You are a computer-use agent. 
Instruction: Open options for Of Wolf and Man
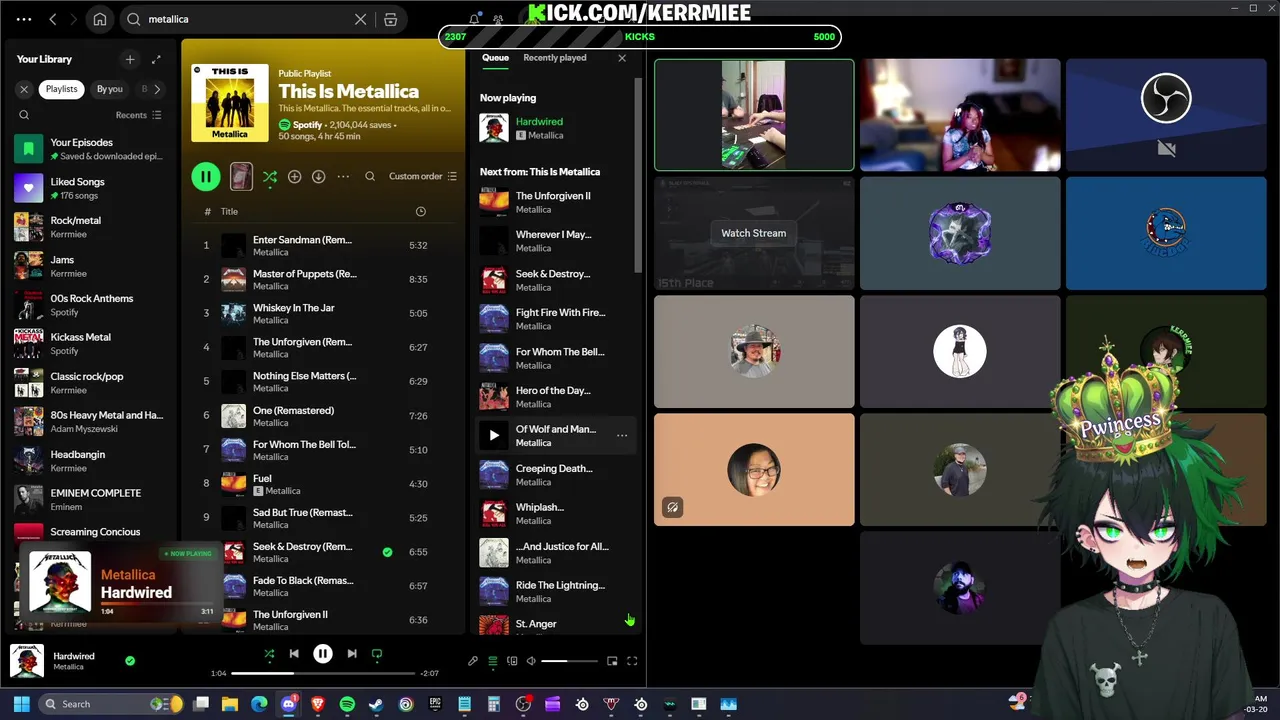pyautogui.click(x=622, y=435)
